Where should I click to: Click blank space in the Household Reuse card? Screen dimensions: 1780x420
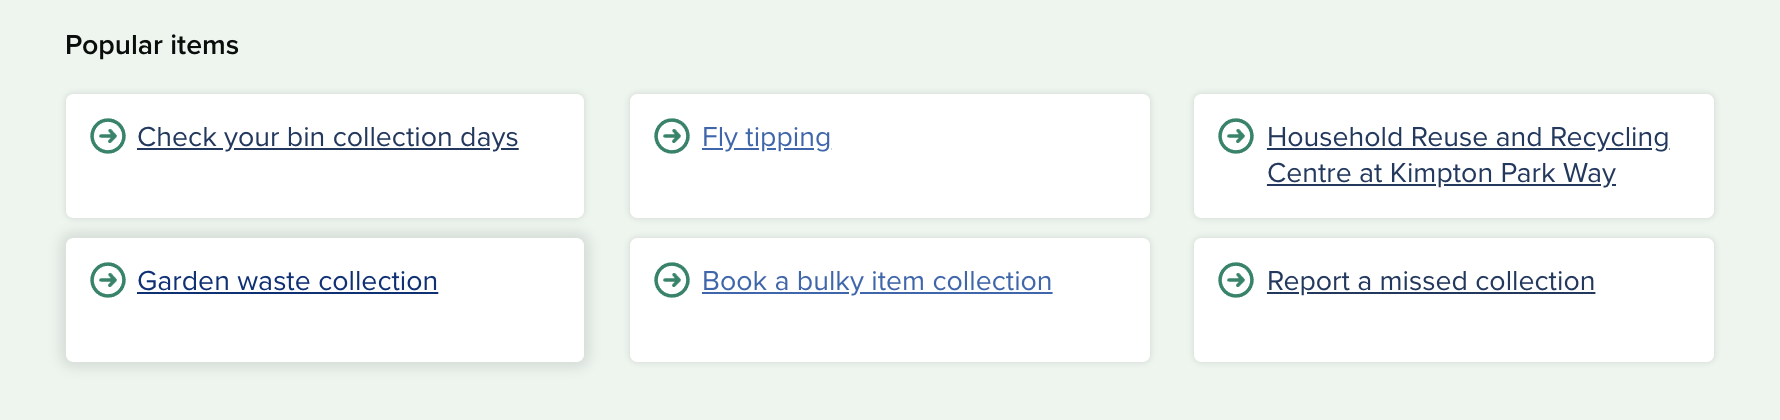click(1454, 204)
